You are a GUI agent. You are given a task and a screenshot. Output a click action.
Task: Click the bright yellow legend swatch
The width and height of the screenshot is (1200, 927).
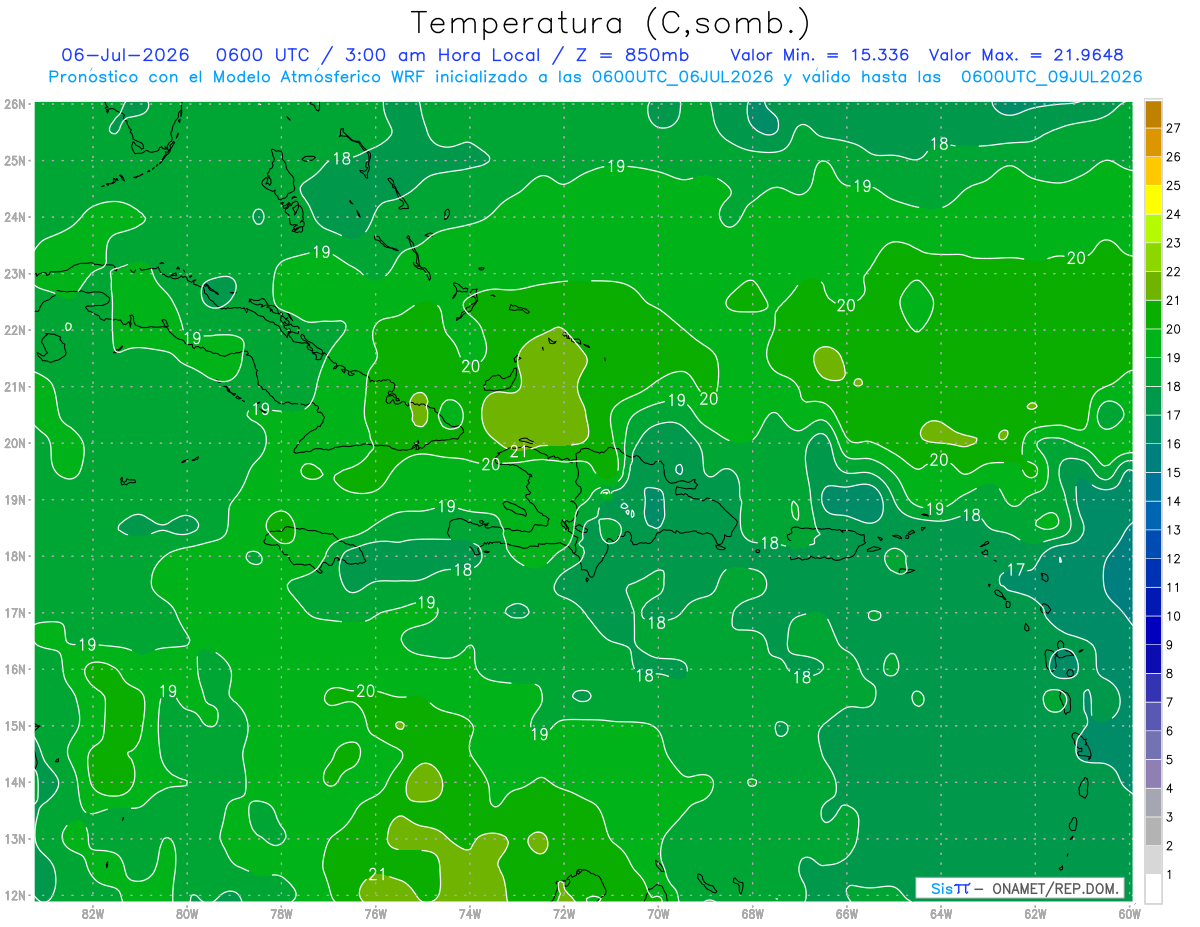coord(1154,199)
